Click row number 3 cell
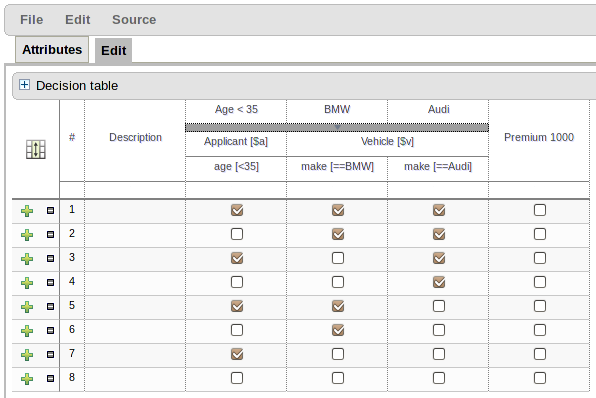The image size is (596, 398). (x=72, y=258)
